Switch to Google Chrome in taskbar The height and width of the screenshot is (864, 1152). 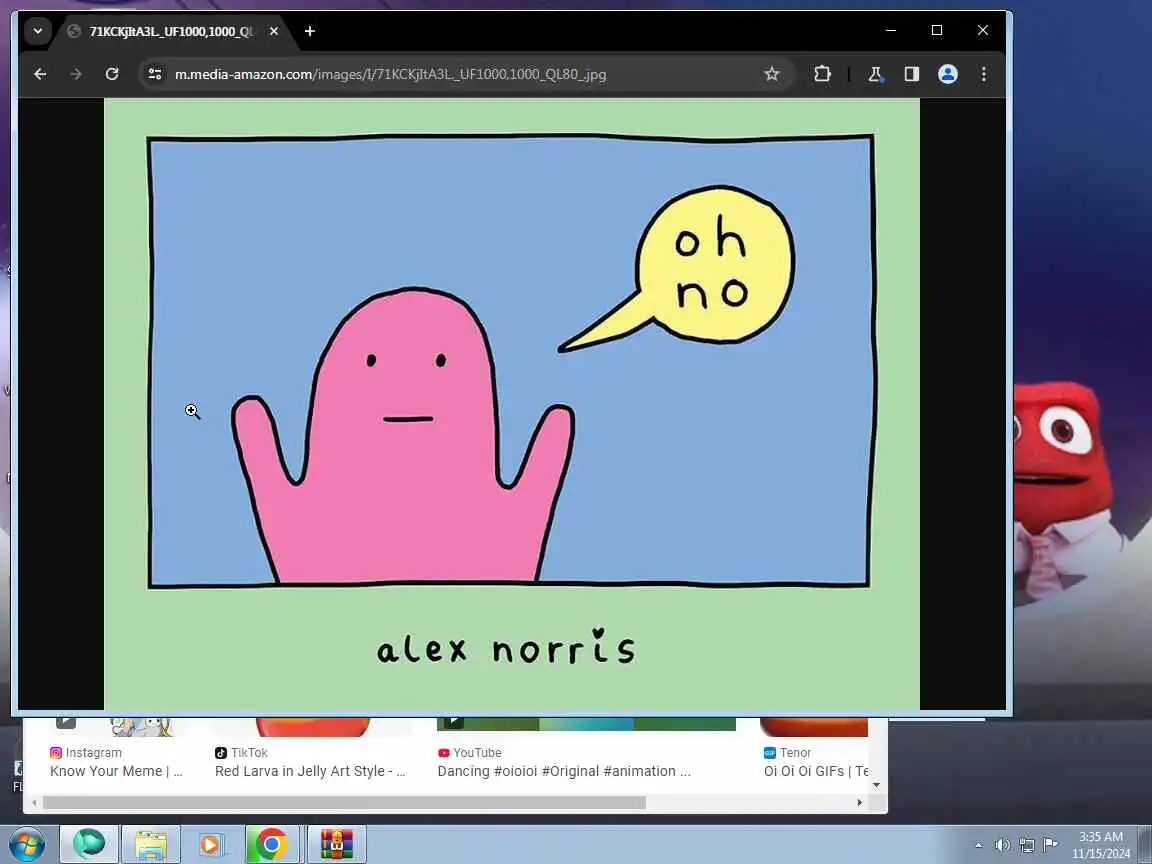click(272, 844)
